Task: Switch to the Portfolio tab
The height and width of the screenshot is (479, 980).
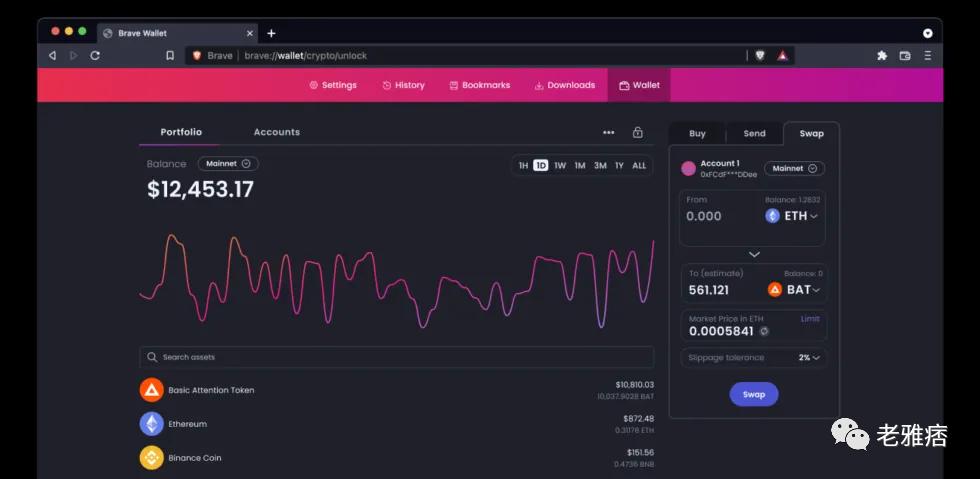Action: pos(181,132)
